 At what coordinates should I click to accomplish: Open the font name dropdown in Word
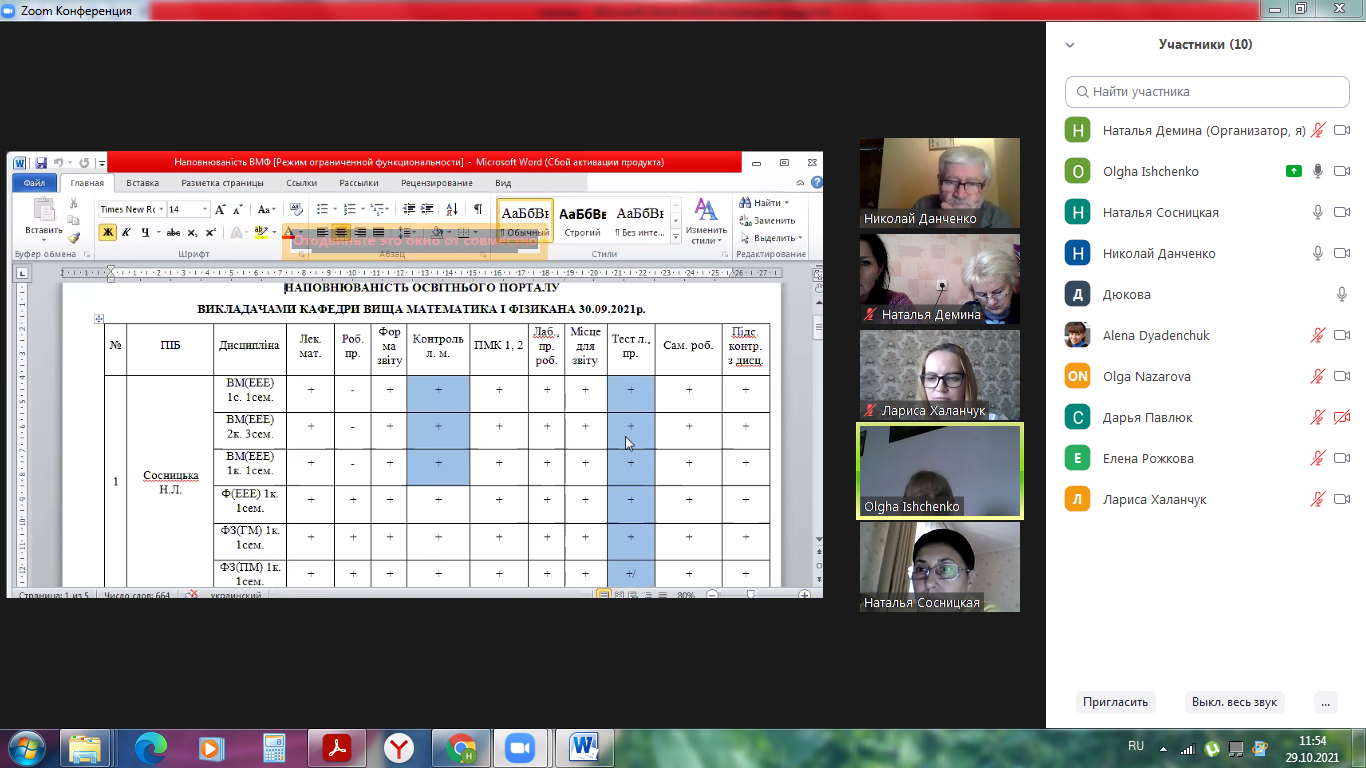coord(160,209)
